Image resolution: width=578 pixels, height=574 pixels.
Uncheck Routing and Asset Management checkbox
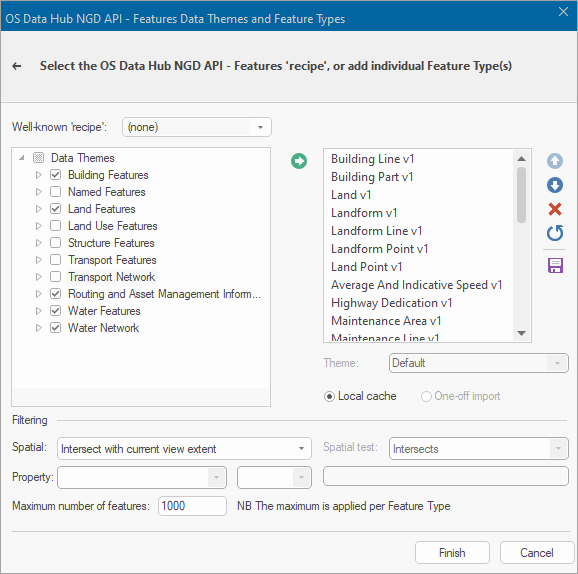[55, 294]
